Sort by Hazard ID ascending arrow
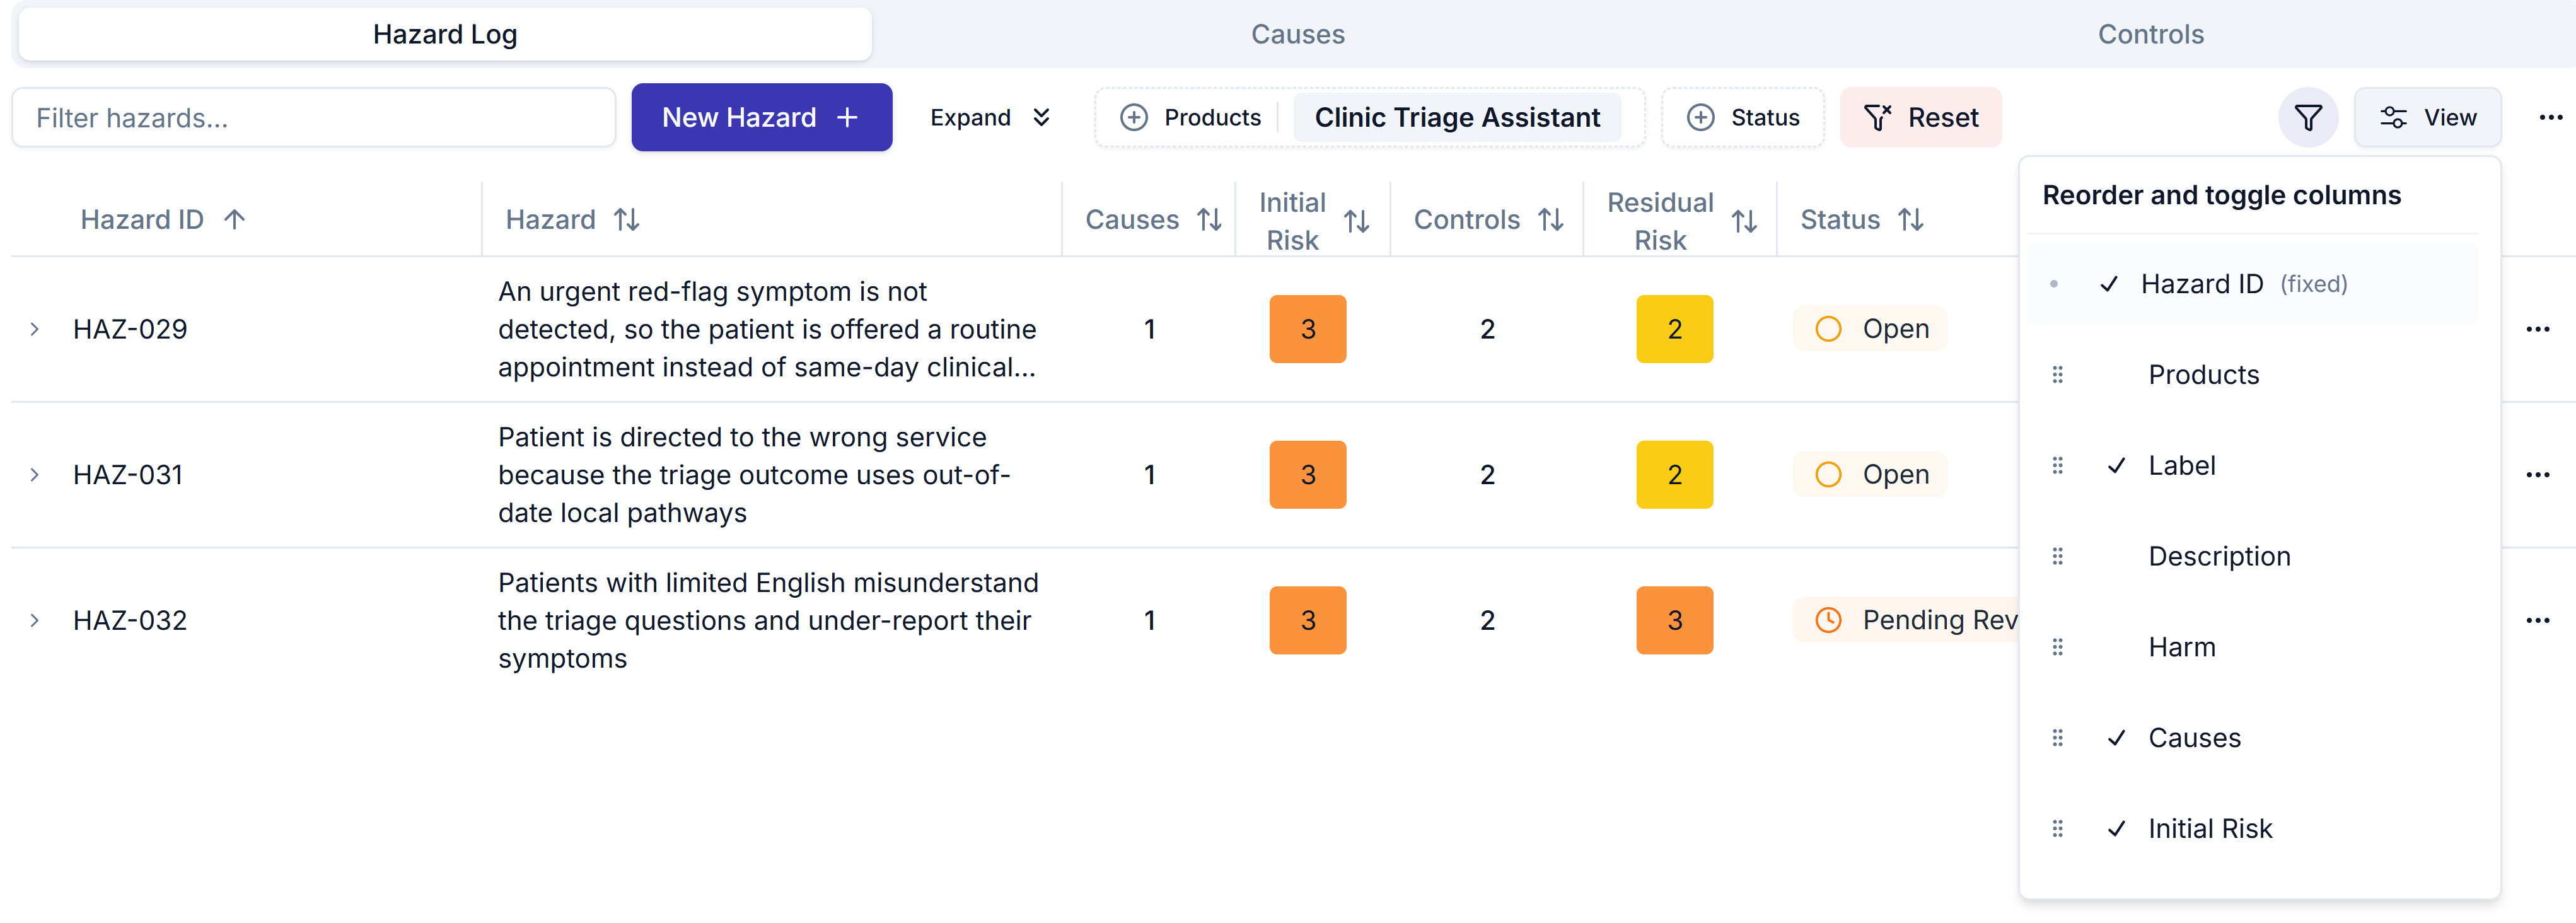This screenshot has width=2576, height=923. click(x=235, y=220)
